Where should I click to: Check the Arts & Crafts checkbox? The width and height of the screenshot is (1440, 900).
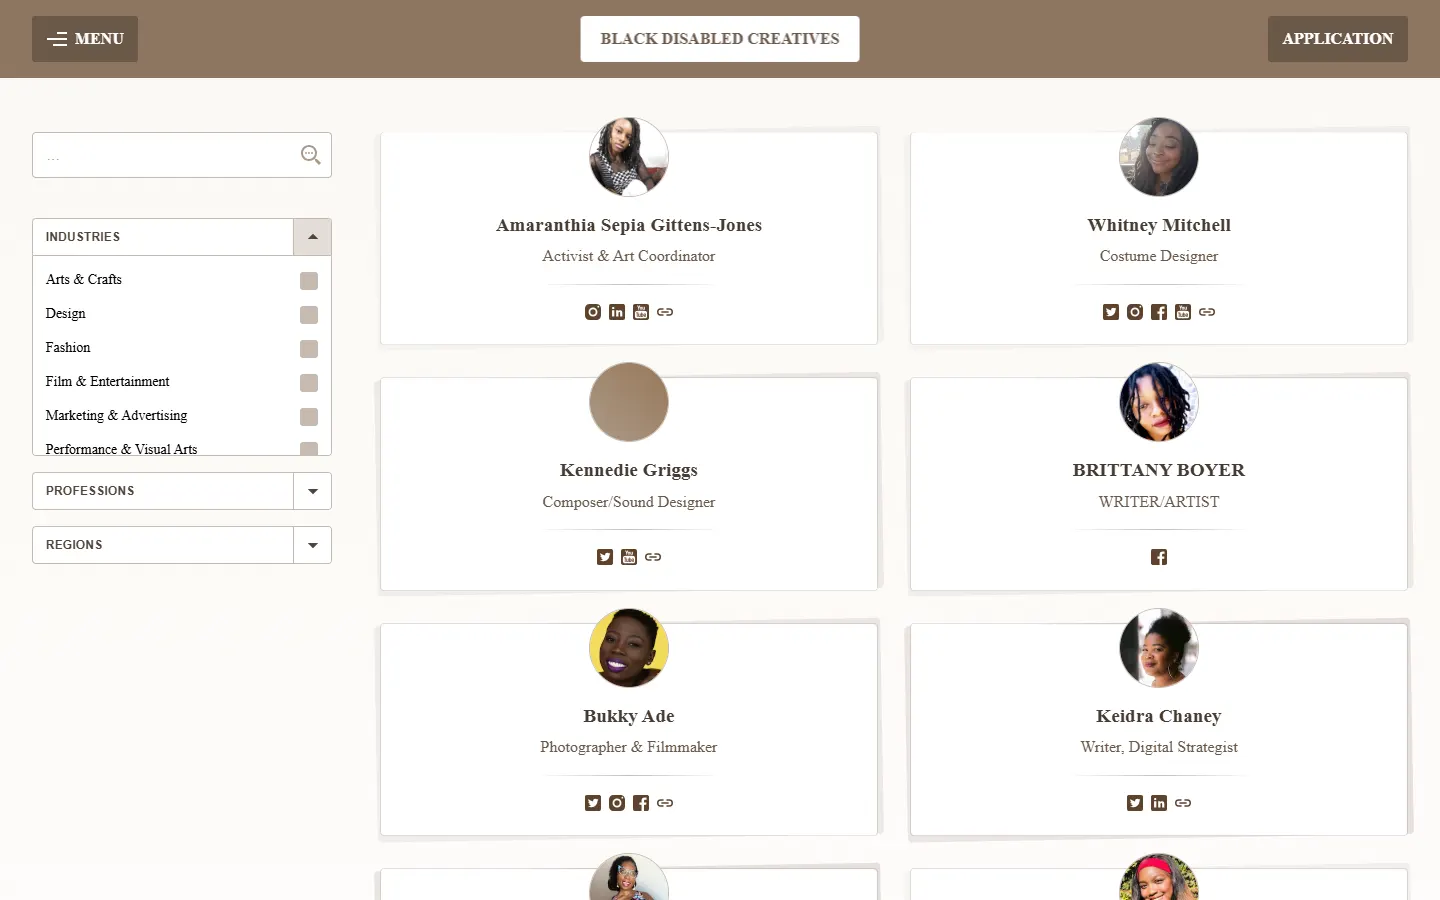point(309,281)
